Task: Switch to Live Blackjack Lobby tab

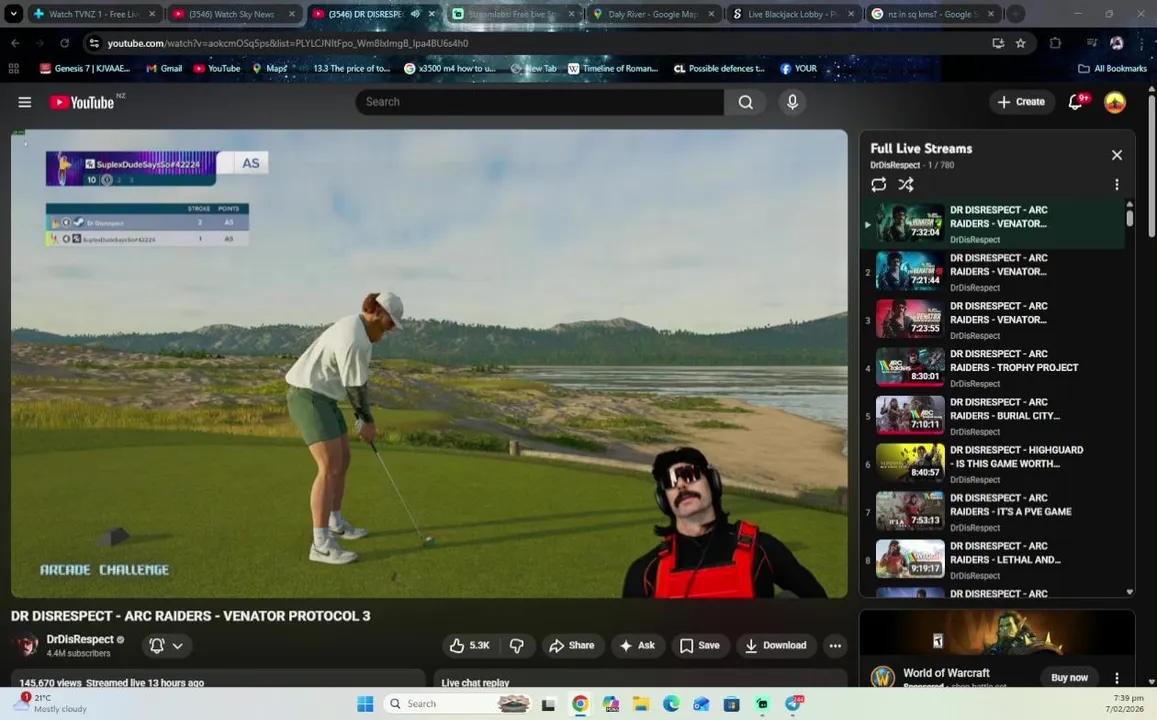Action: click(x=793, y=14)
